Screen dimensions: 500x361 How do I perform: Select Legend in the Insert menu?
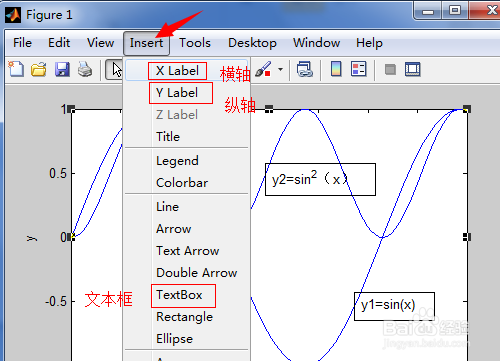click(187, 161)
